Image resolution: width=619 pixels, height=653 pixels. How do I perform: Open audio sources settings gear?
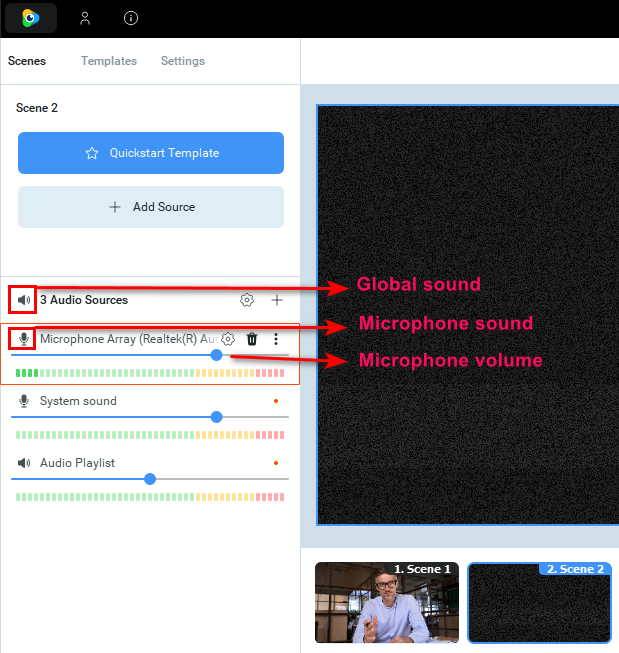pyautogui.click(x=247, y=300)
